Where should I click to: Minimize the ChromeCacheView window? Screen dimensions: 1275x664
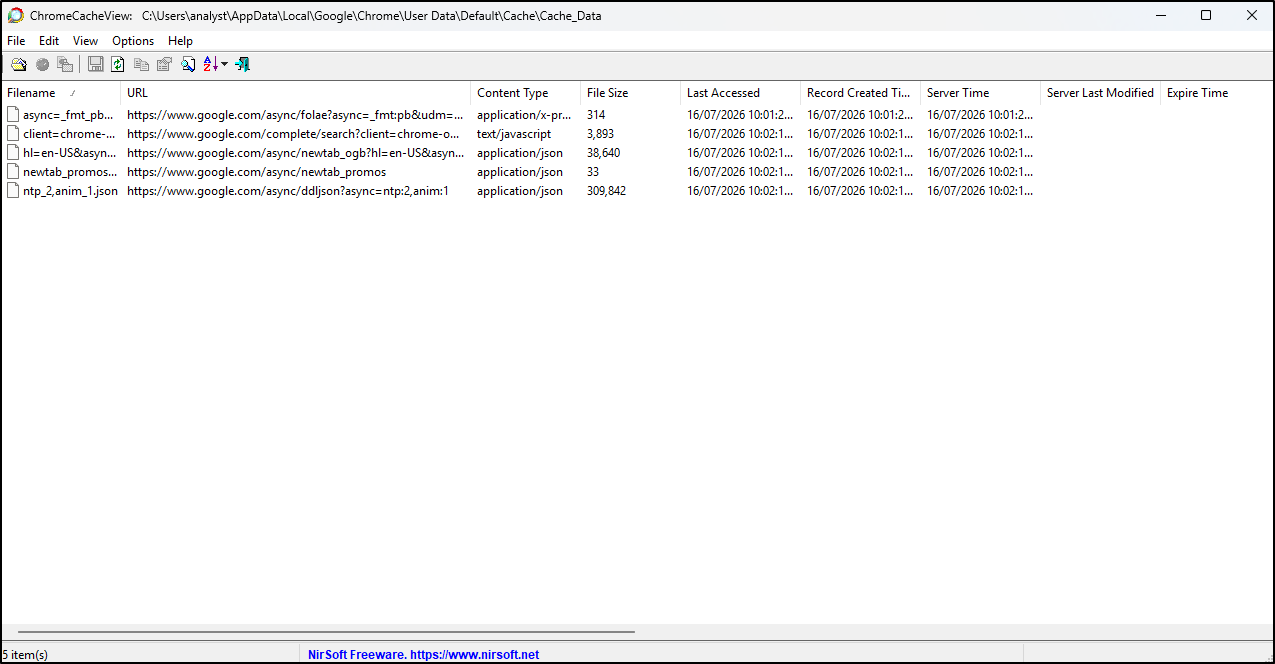coord(1160,15)
